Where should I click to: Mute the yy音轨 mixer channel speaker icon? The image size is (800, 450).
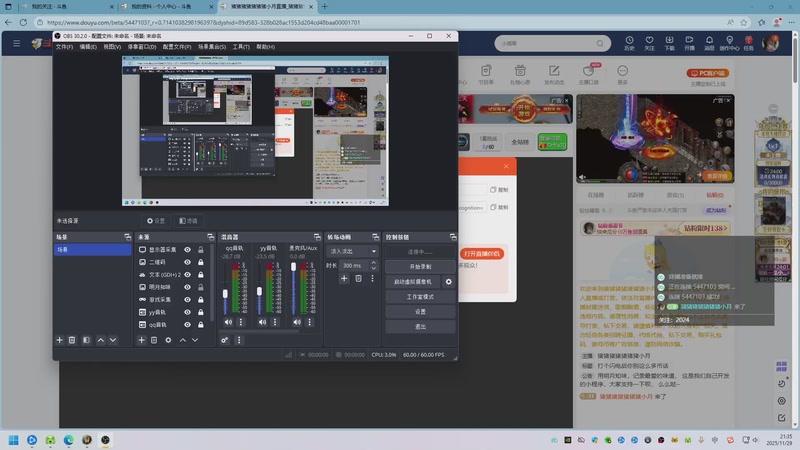coord(262,322)
